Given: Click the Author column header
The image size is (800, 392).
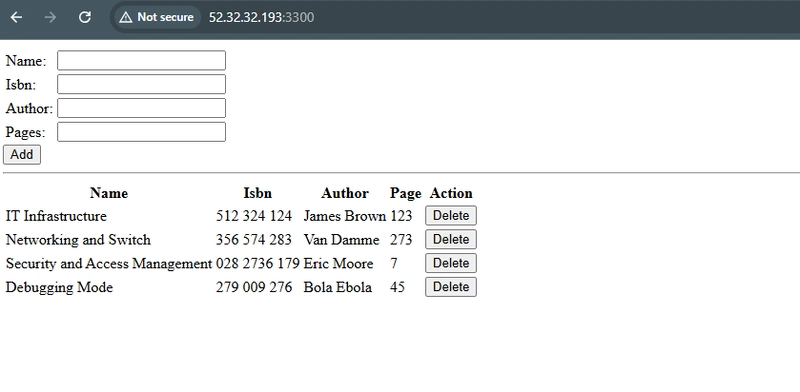Looking at the screenshot, I should 345,193.
